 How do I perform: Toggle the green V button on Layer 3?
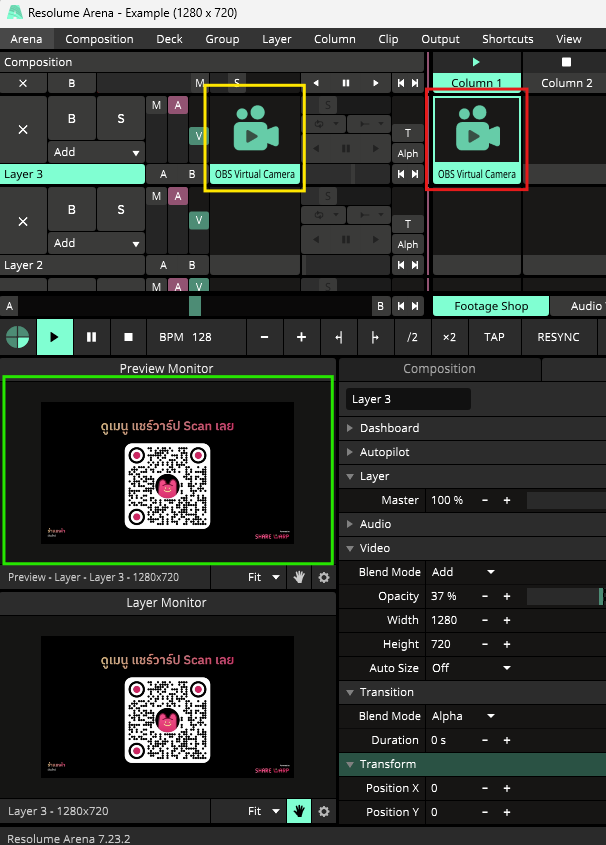point(199,136)
